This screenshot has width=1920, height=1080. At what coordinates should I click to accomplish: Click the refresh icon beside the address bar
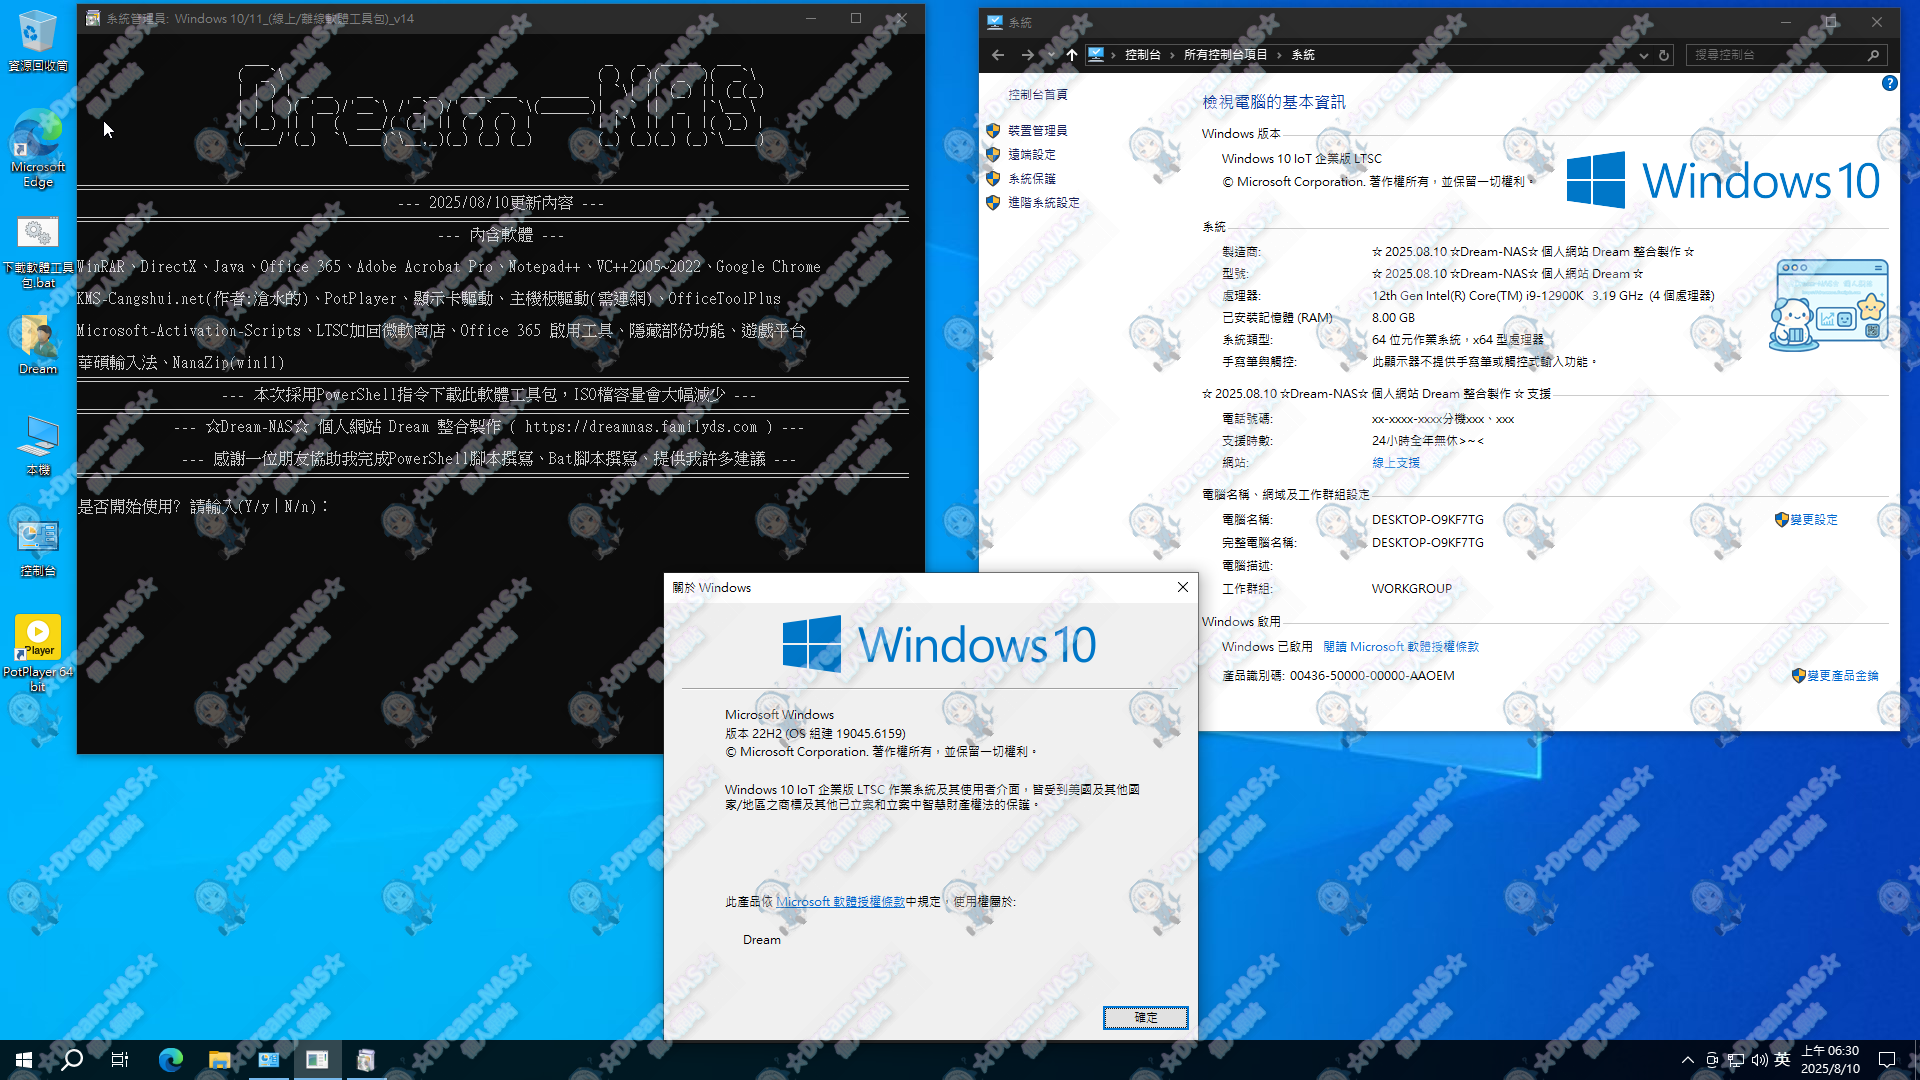pos(1665,55)
